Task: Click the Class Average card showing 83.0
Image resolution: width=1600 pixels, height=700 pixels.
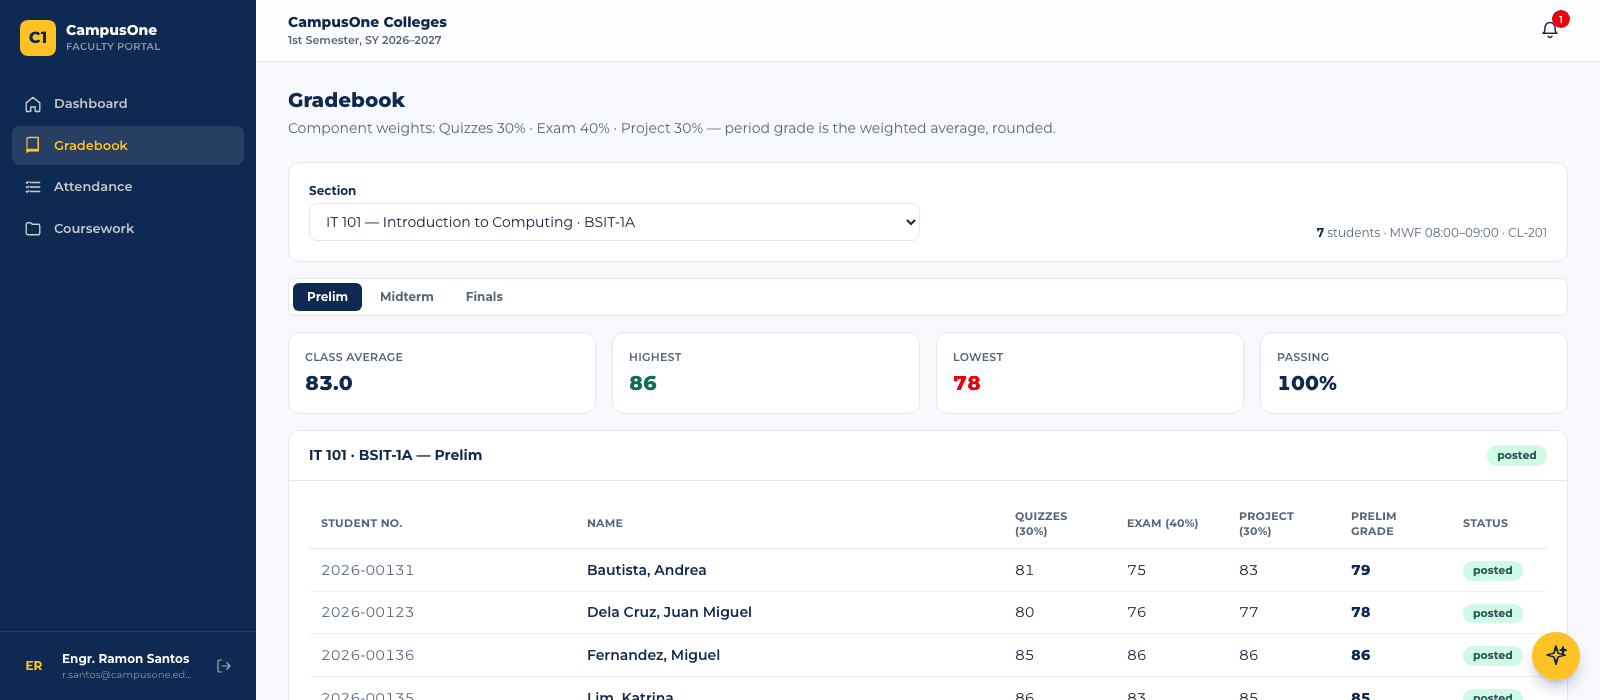Action: click(x=442, y=373)
